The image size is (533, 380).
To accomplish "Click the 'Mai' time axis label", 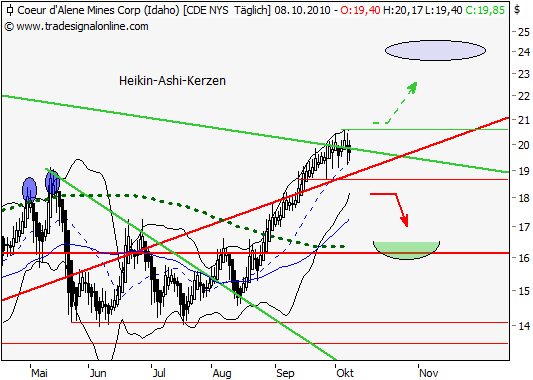I will pyautogui.click(x=39, y=373).
